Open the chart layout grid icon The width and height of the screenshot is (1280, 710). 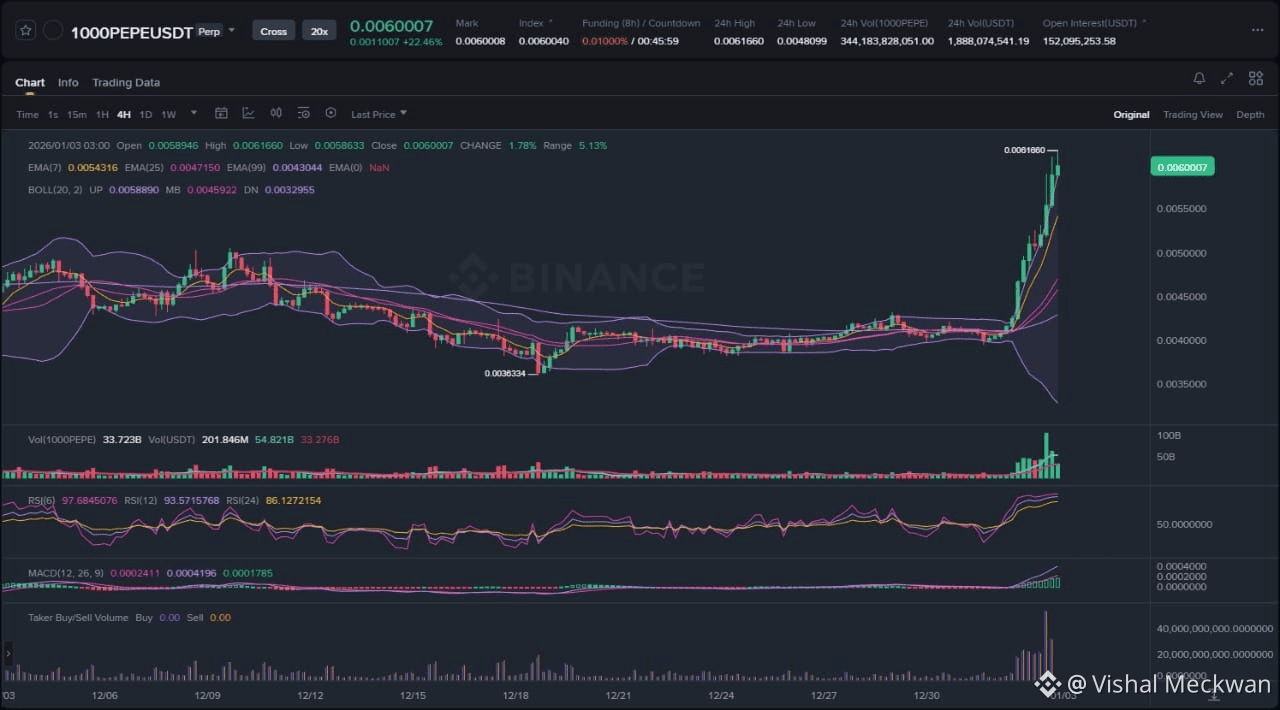1255,79
